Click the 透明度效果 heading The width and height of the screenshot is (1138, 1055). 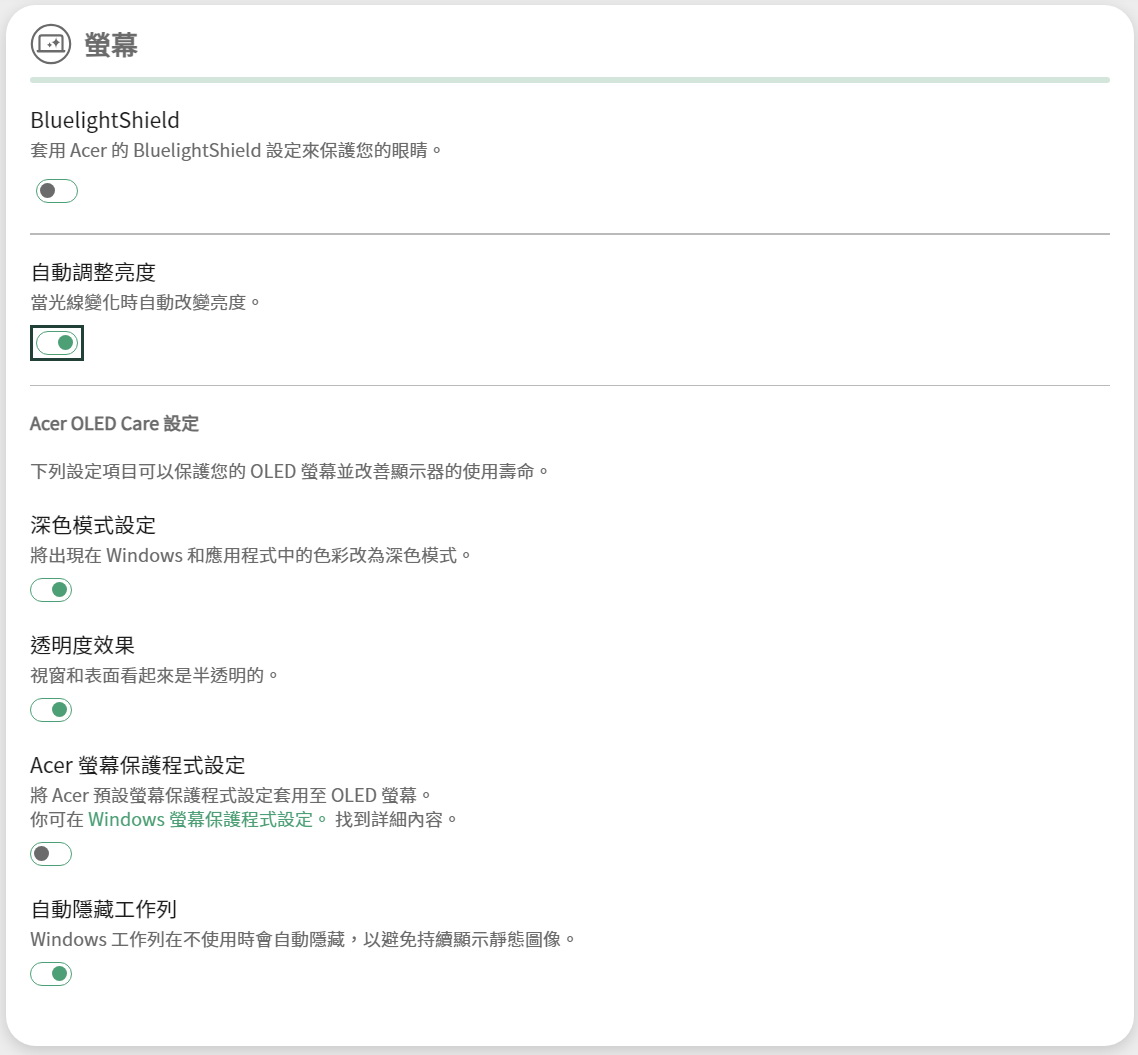click(x=83, y=645)
